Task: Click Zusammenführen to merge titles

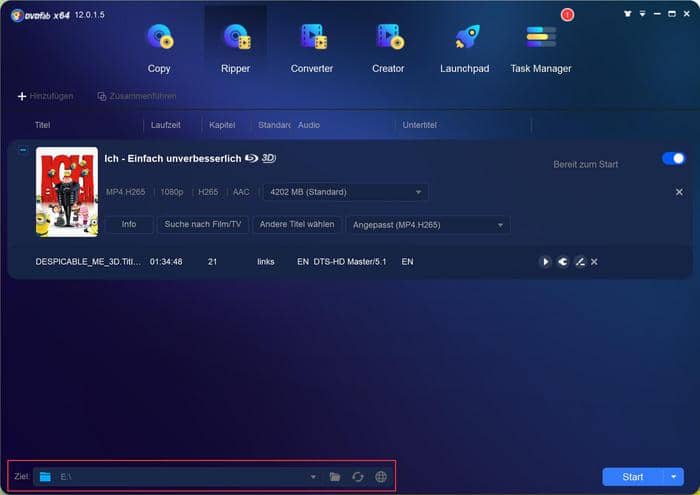Action: click(x=137, y=96)
